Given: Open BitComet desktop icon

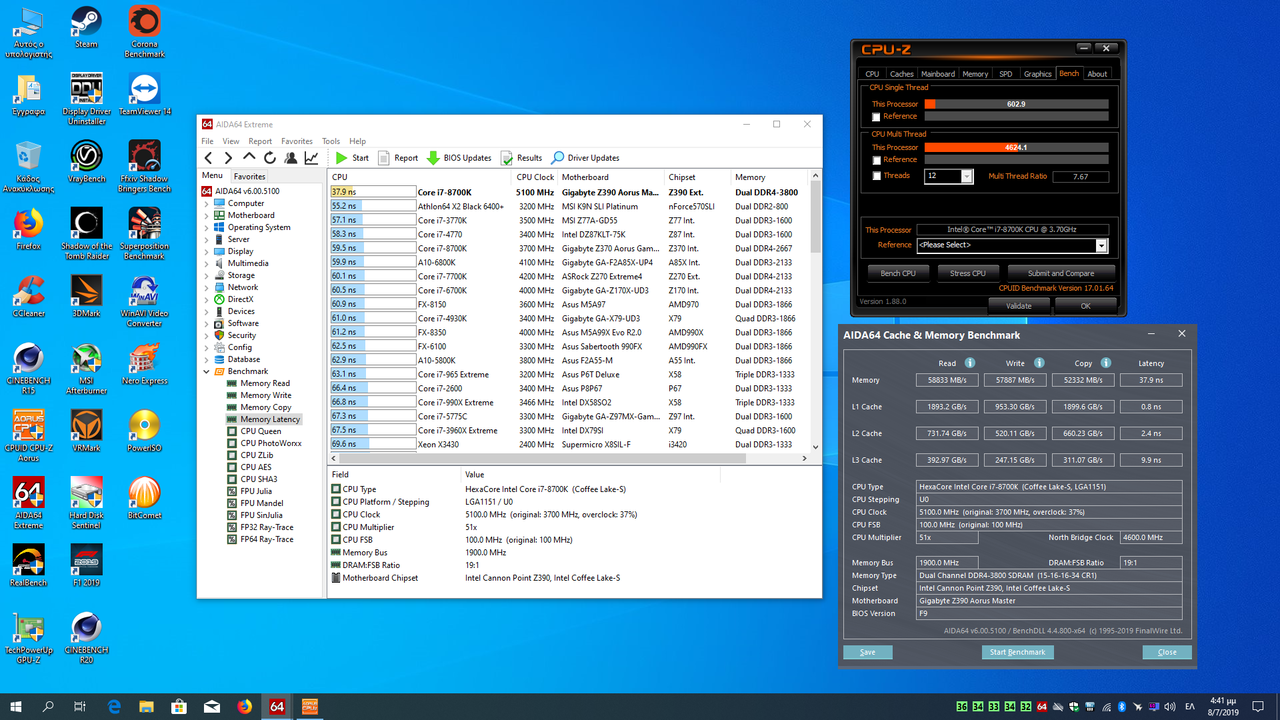Looking at the screenshot, I should (x=144, y=497).
